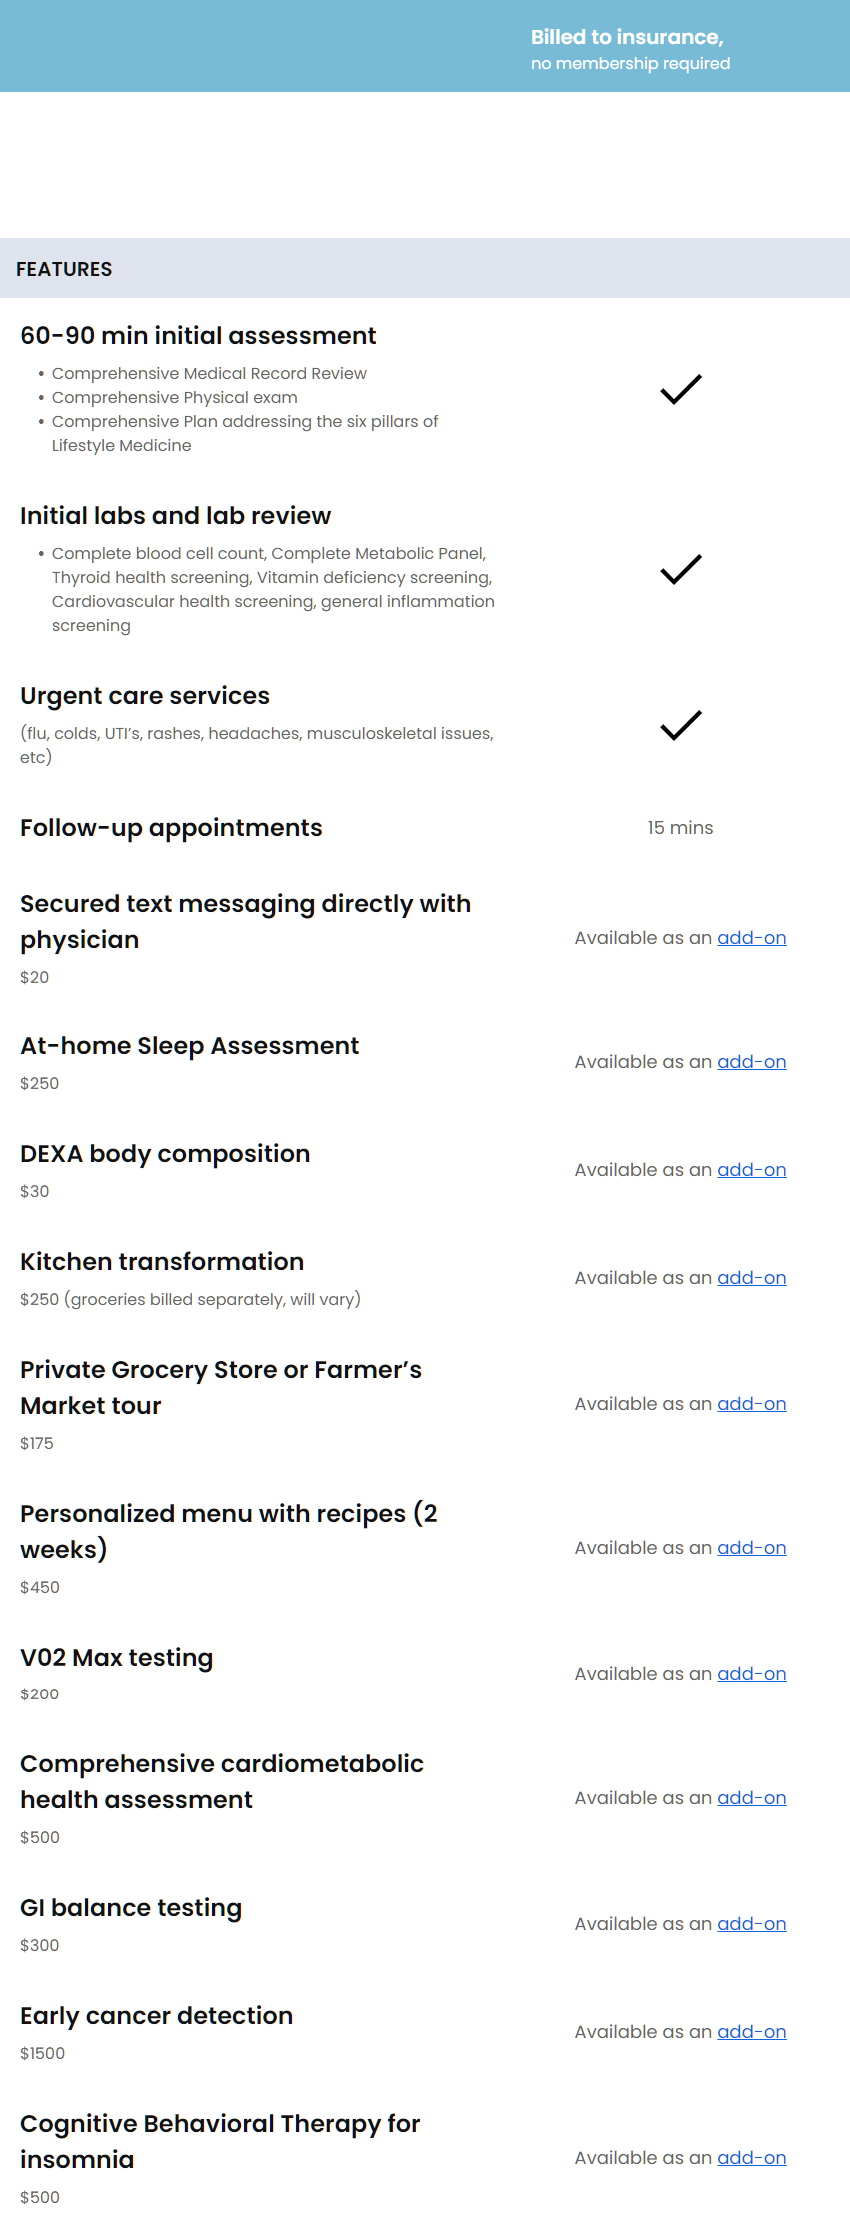Follow the DEXA body composition add-on link
850x2230 pixels.
pyautogui.click(x=752, y=1170)
